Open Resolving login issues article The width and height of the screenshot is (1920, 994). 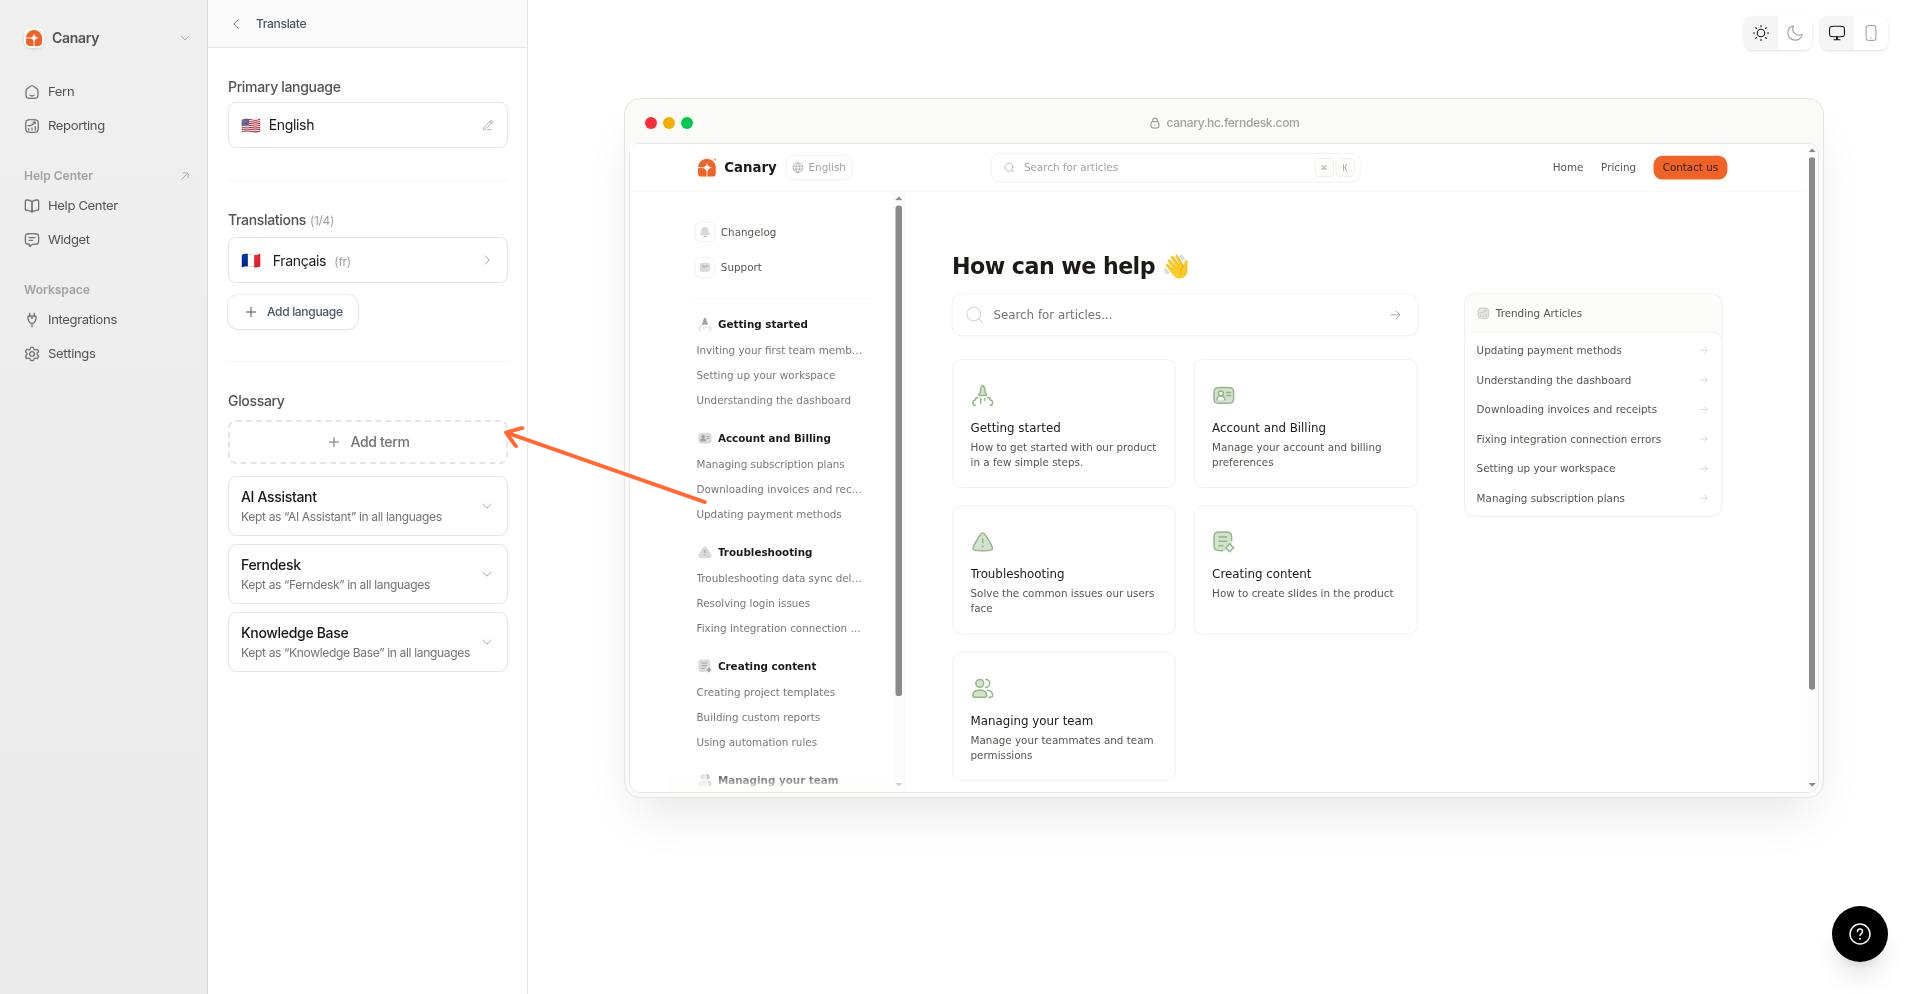pos(753,603)
